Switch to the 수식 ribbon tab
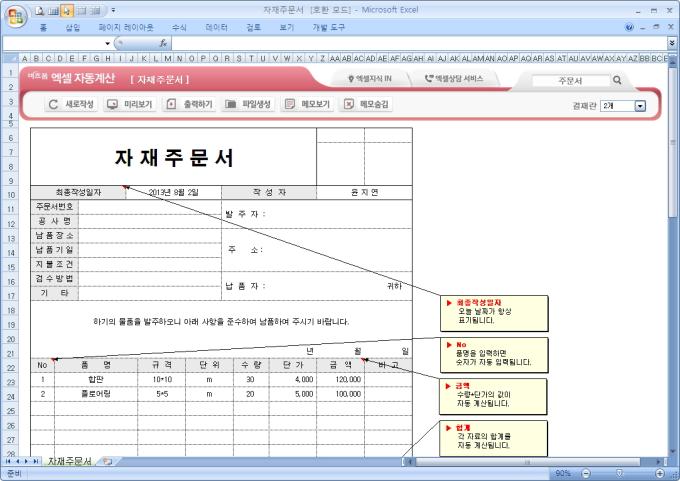The image size is (680, 481). point(179,27)
